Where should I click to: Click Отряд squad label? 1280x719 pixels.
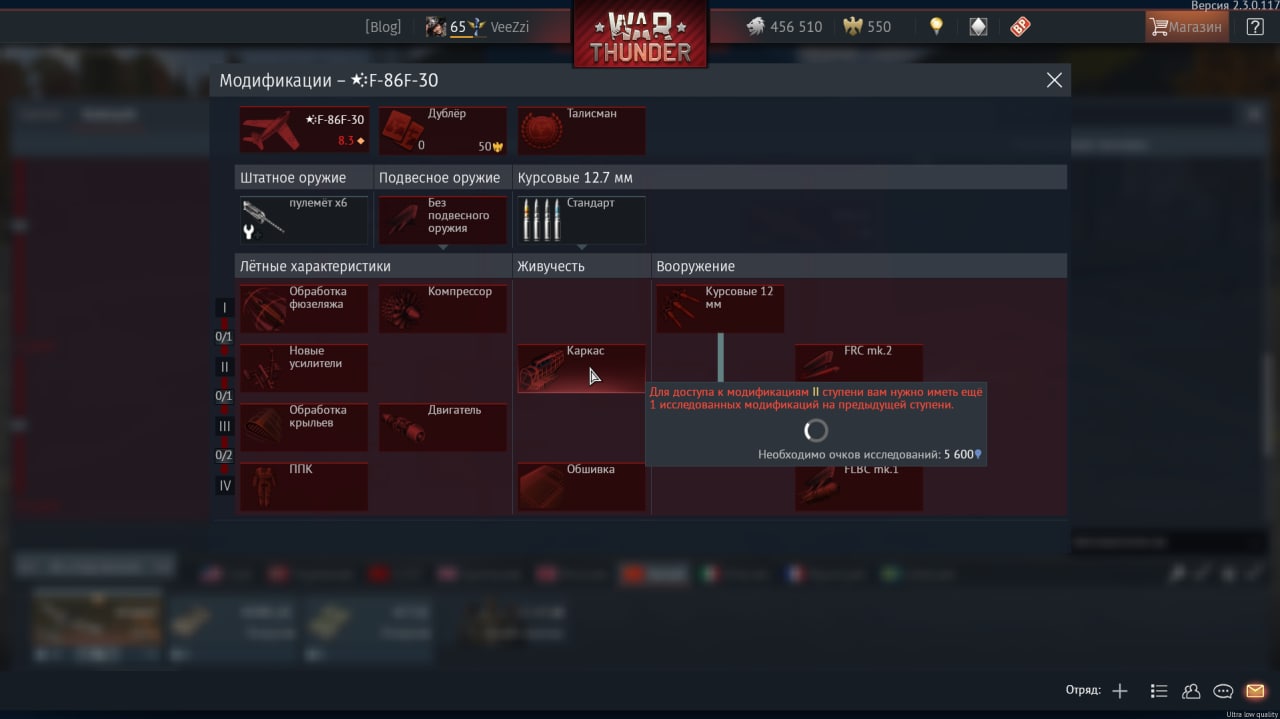pos(1083,691)
